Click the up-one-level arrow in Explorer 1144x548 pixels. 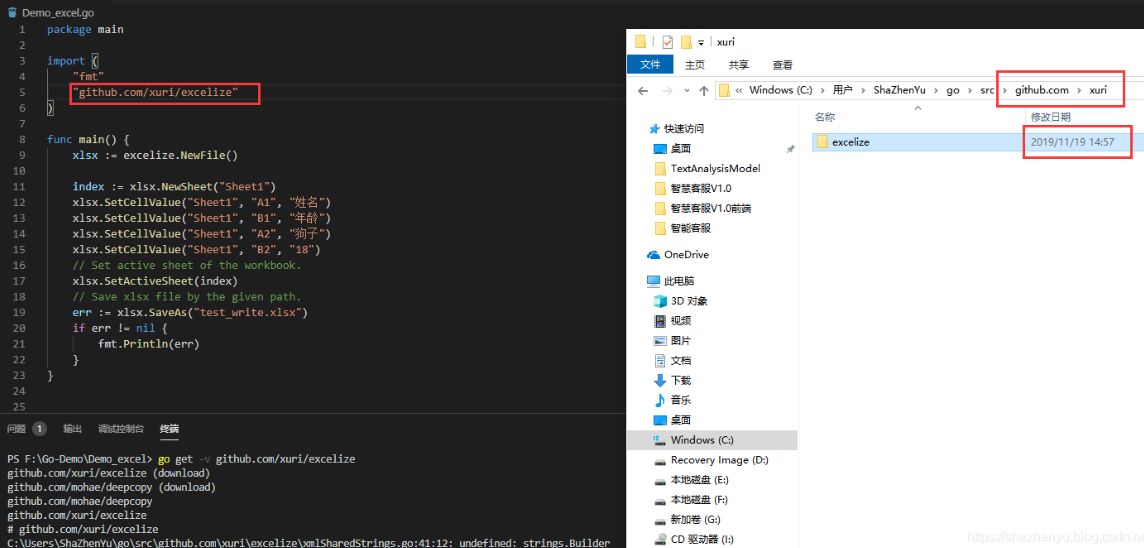point(703,90)
